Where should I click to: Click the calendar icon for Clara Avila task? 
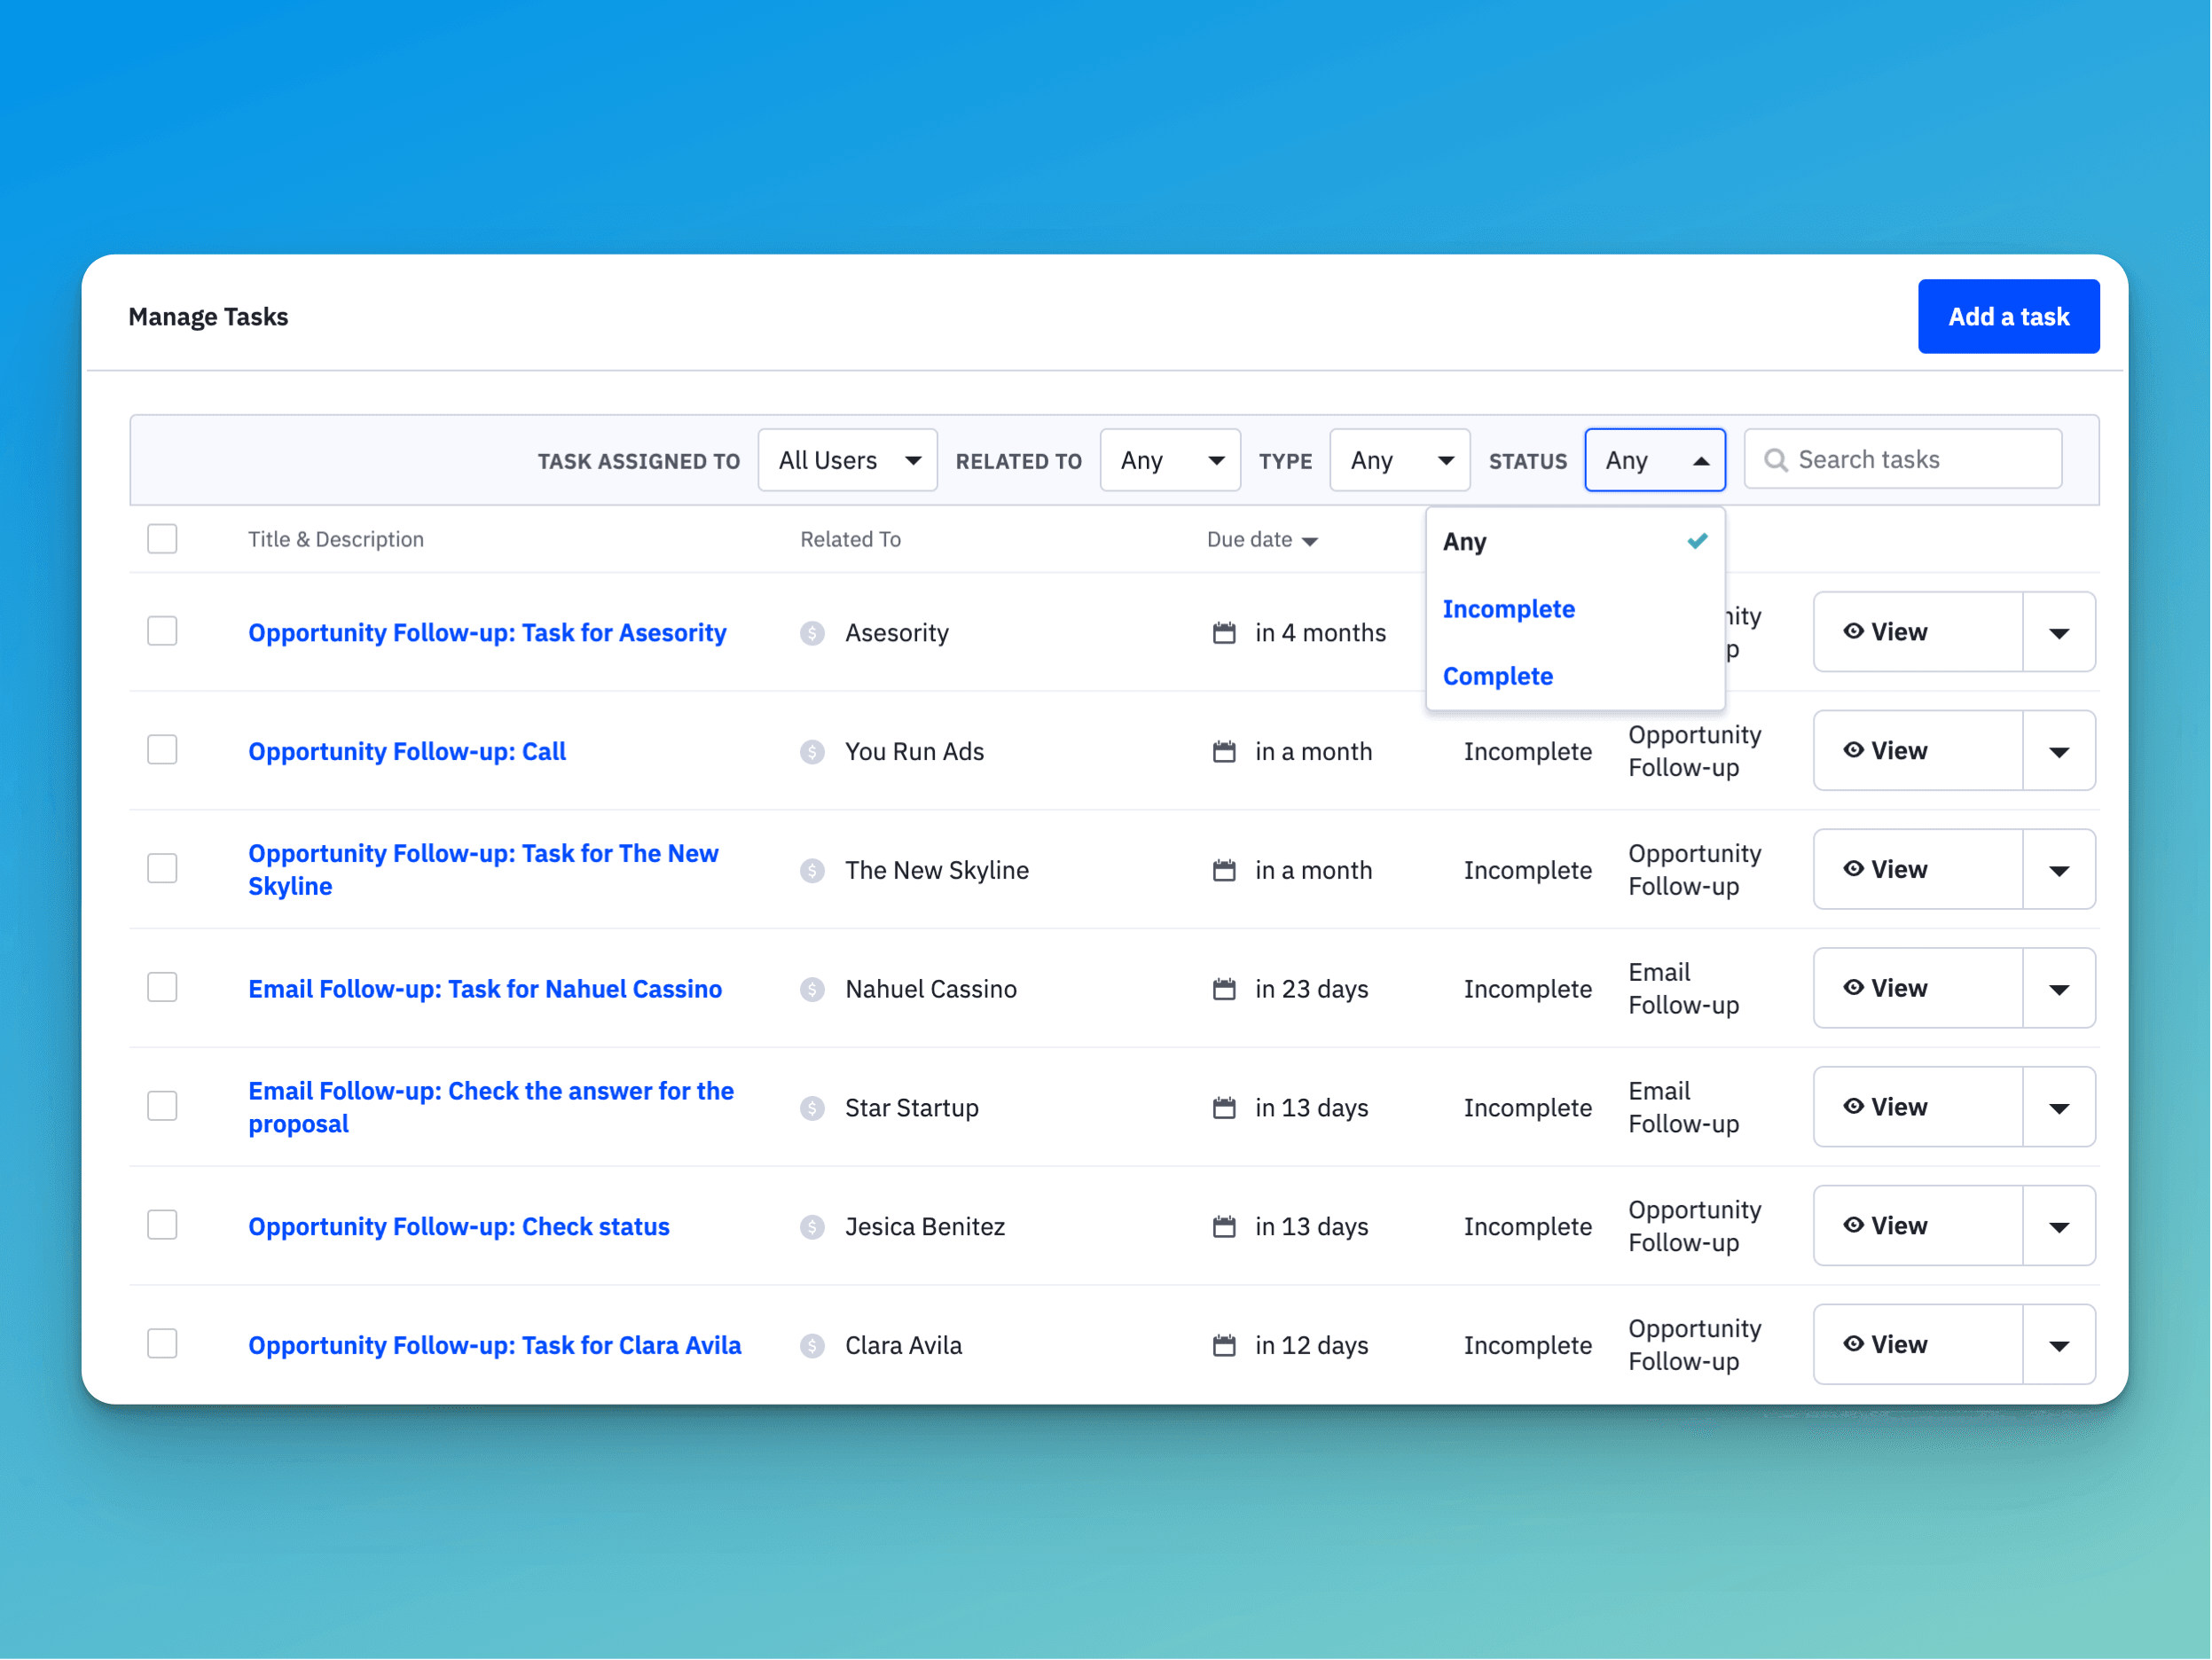(x=1223, y=1344)
